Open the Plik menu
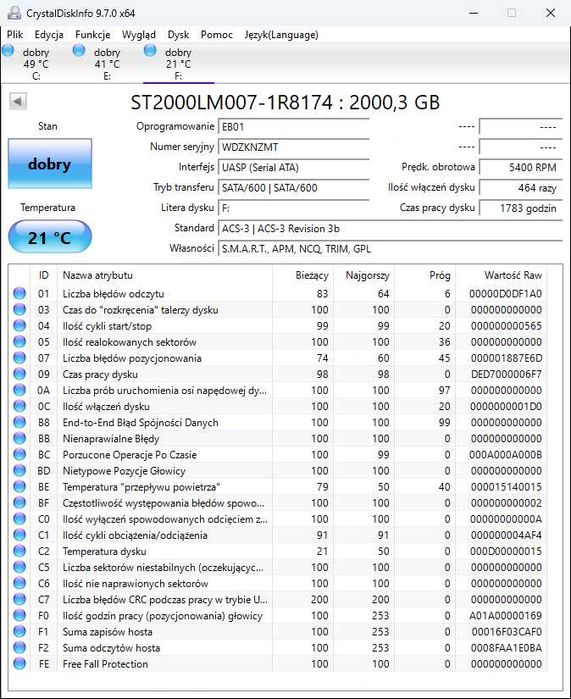 tap(15, 35)
